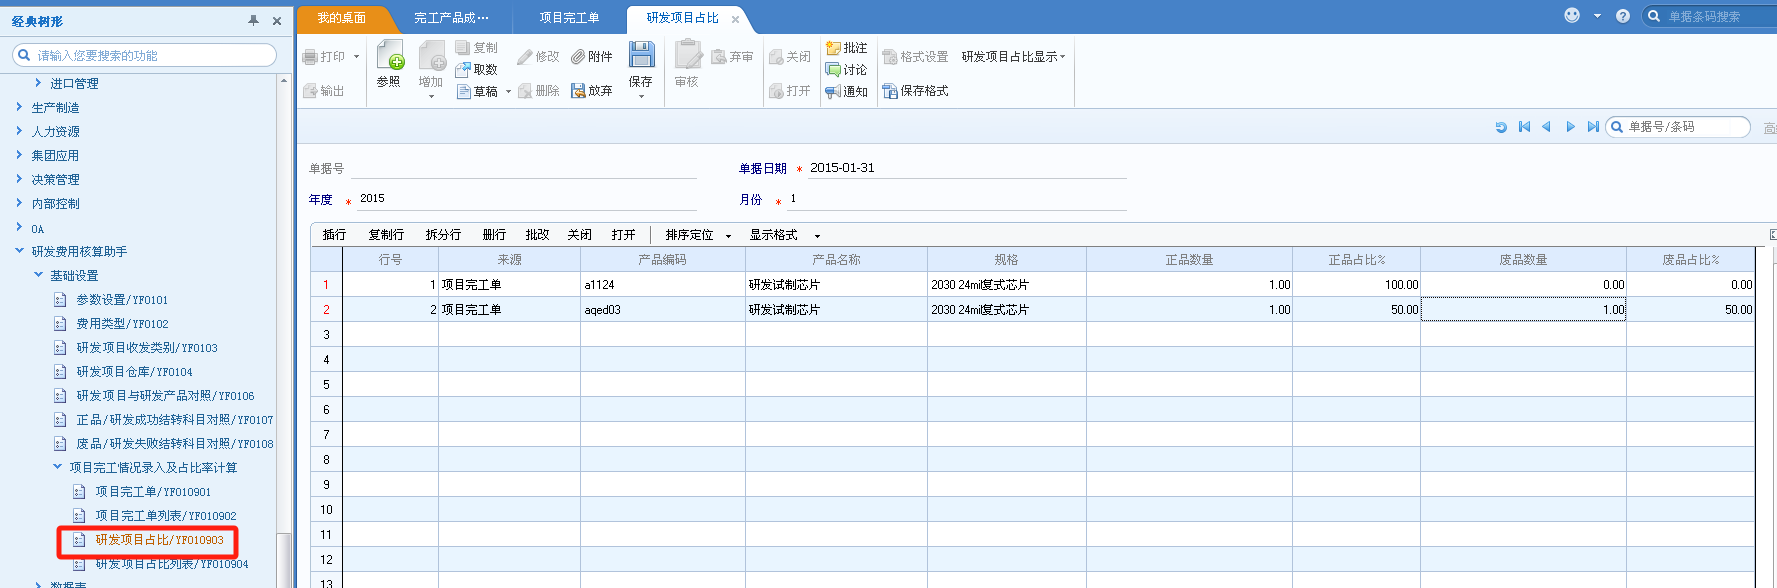Click the Save (保存) floppy disk icon
1777x588 pixels.
pos(641,55)
